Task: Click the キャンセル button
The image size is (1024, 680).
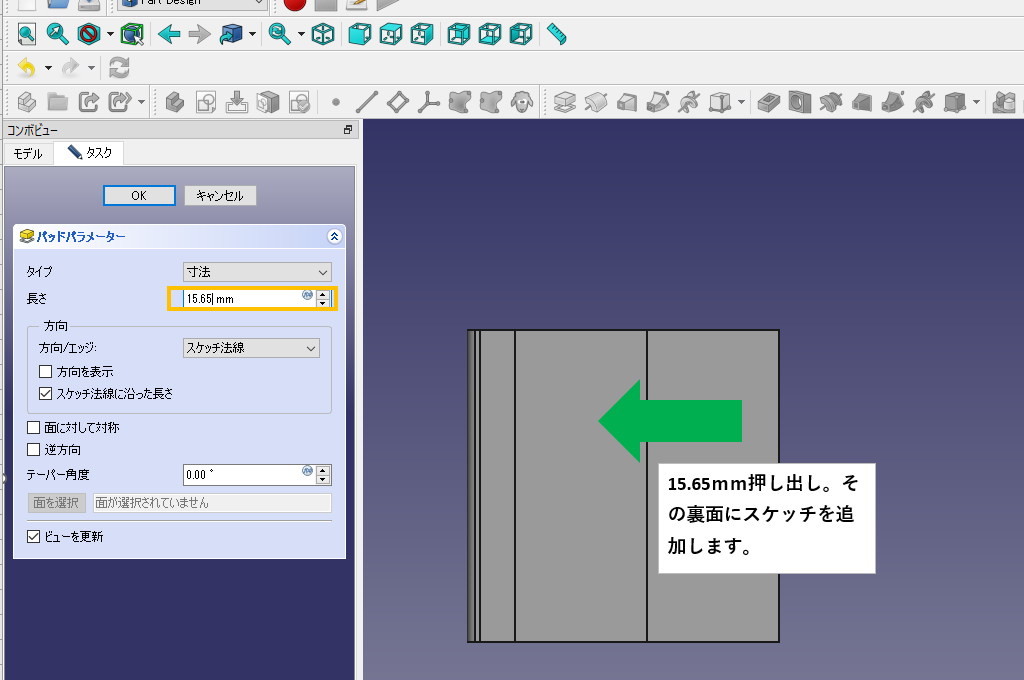Action: 220,196
